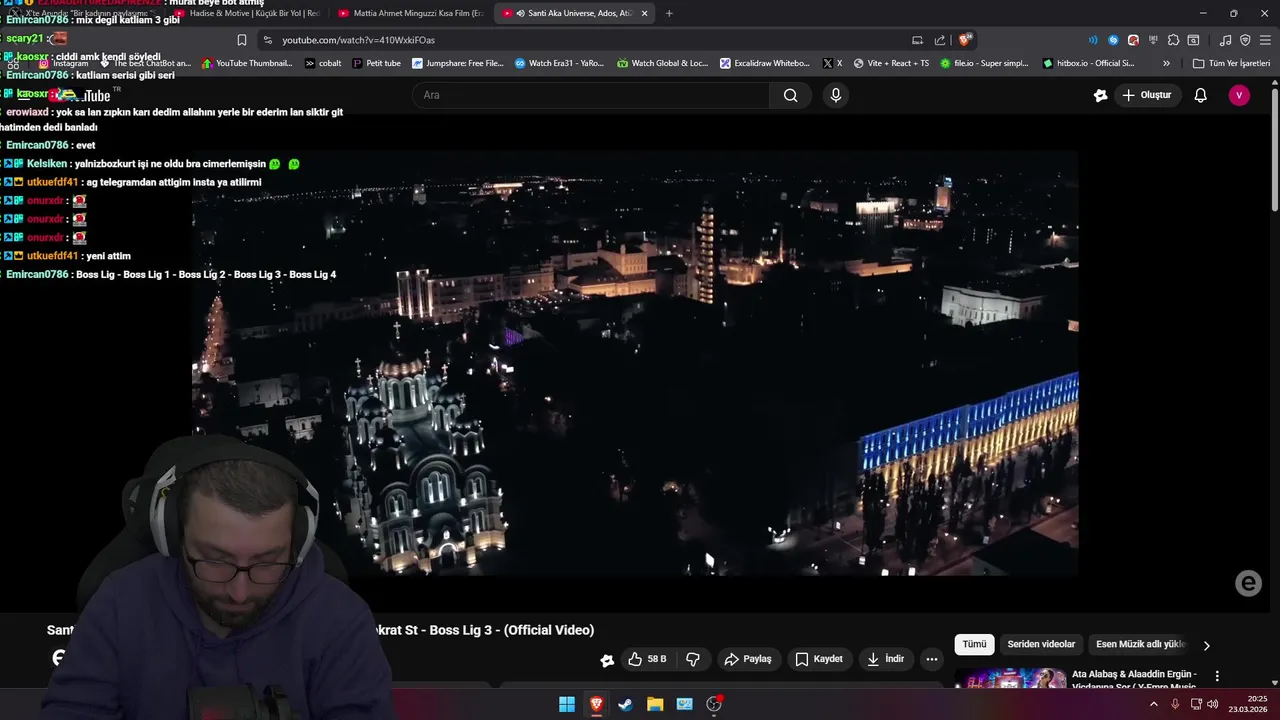Click the blue sound-wave extension icon
1280x720 pixels.
pyautogui.click(x=1093, y=40)
